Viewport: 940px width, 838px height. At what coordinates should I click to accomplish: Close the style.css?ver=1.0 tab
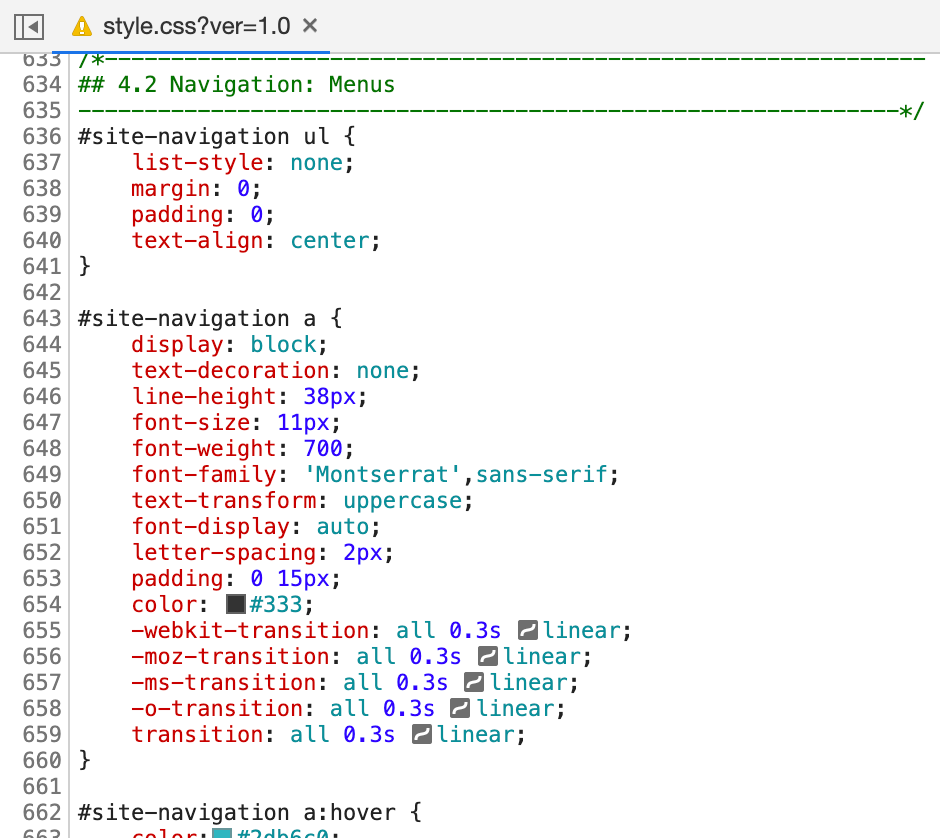tap(310, 26)
